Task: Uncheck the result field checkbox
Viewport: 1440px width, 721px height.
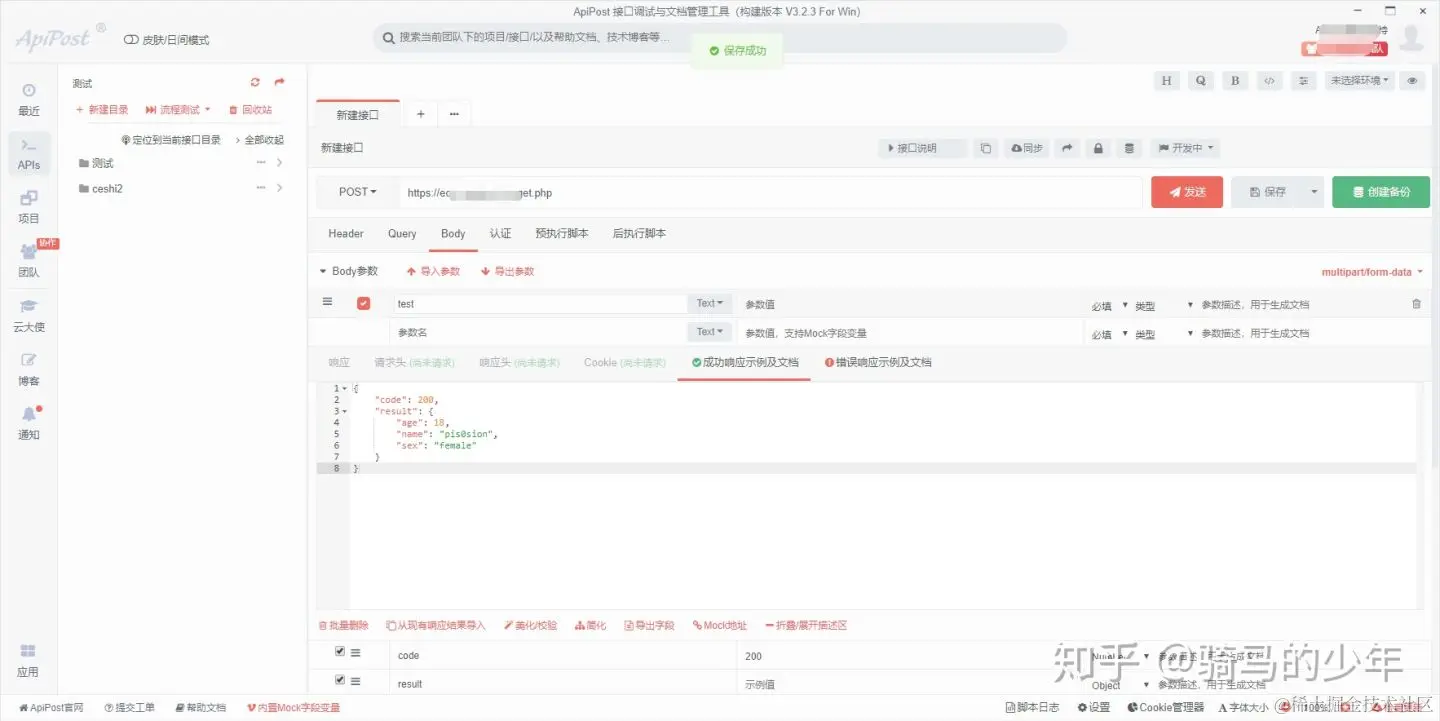Action: coord(340,680)
